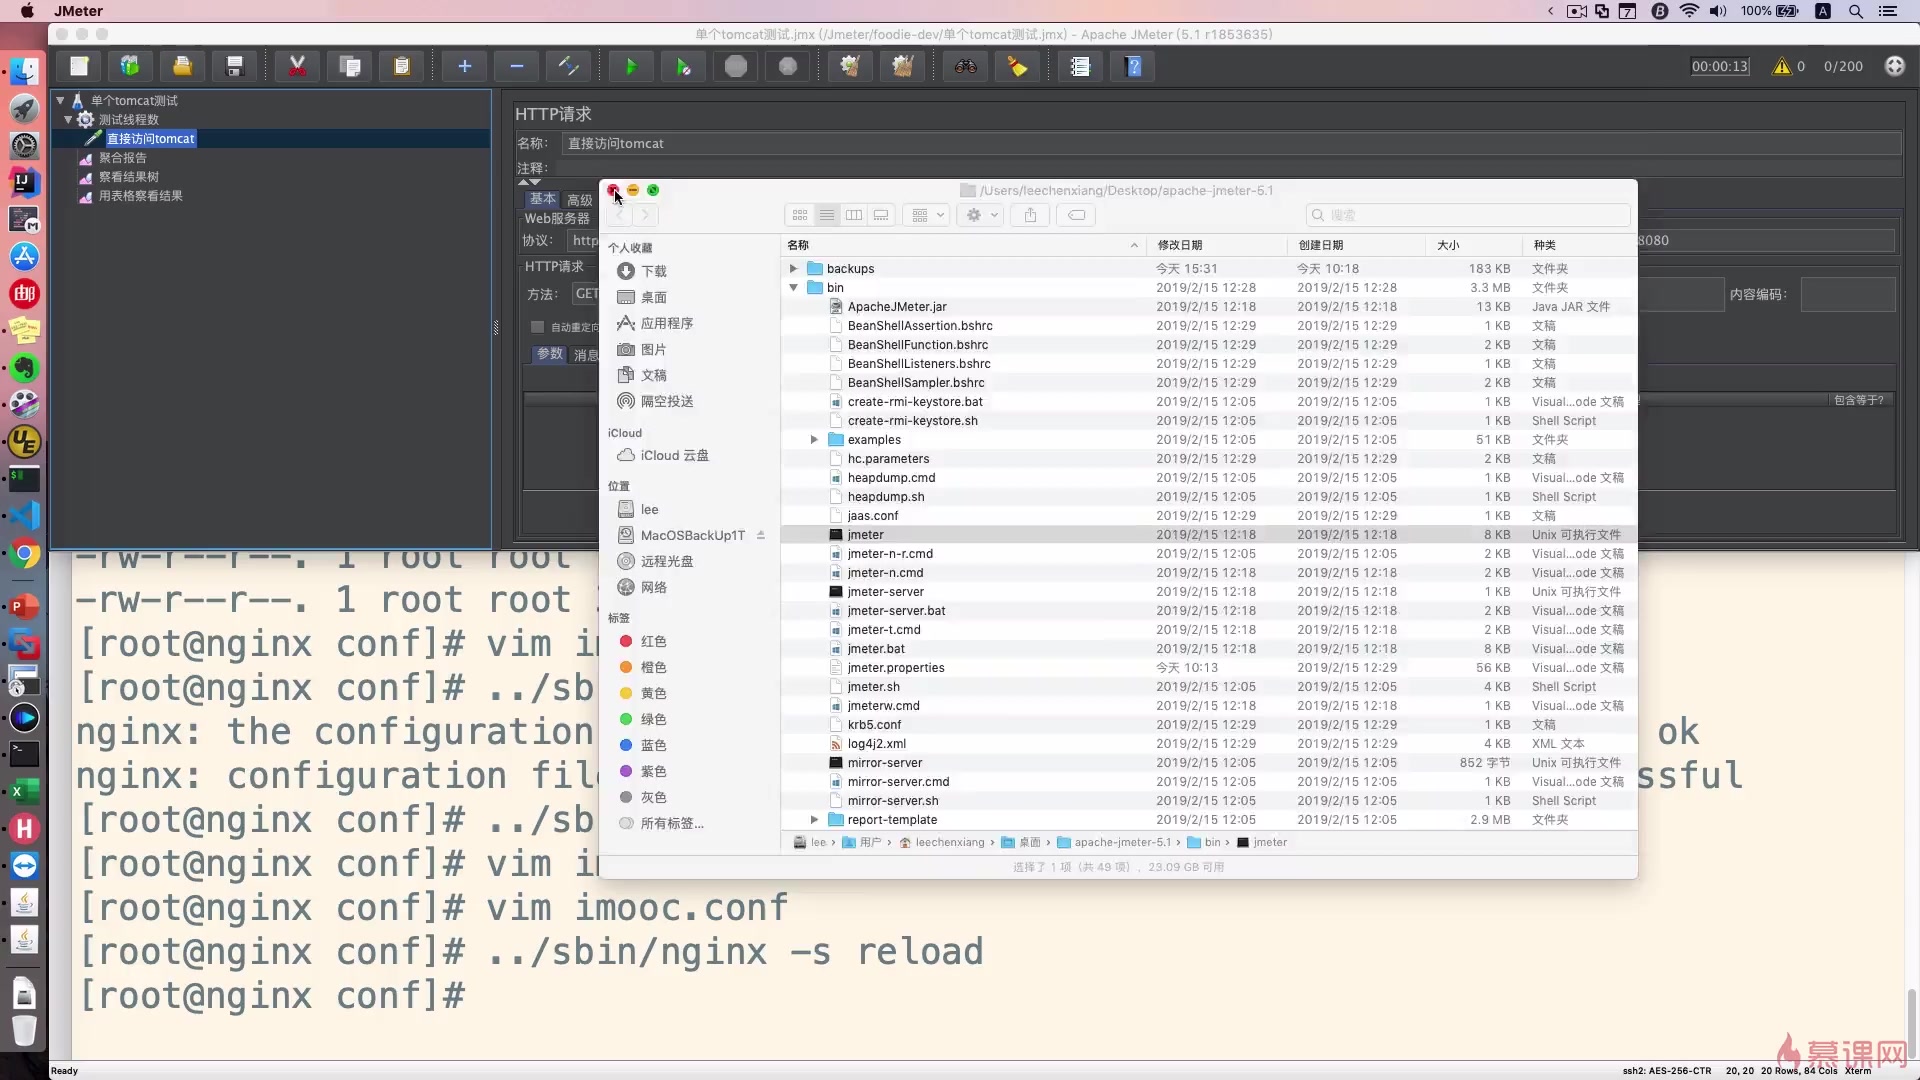Click the Clear results broom icon

pyautogui.click(x=850, y=66)
